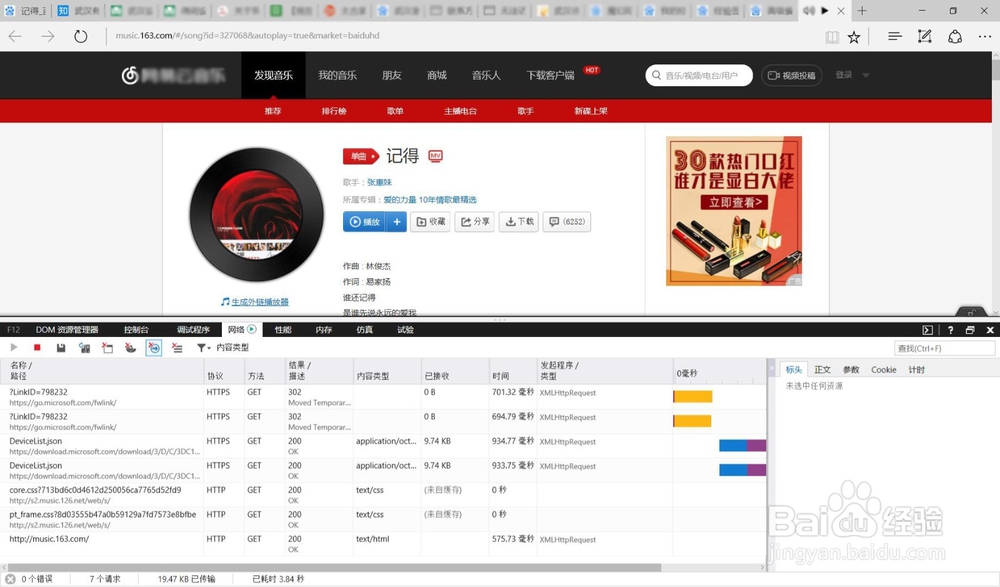
Task: Clear the network session list icon
Action: click(x=177, y=348)
